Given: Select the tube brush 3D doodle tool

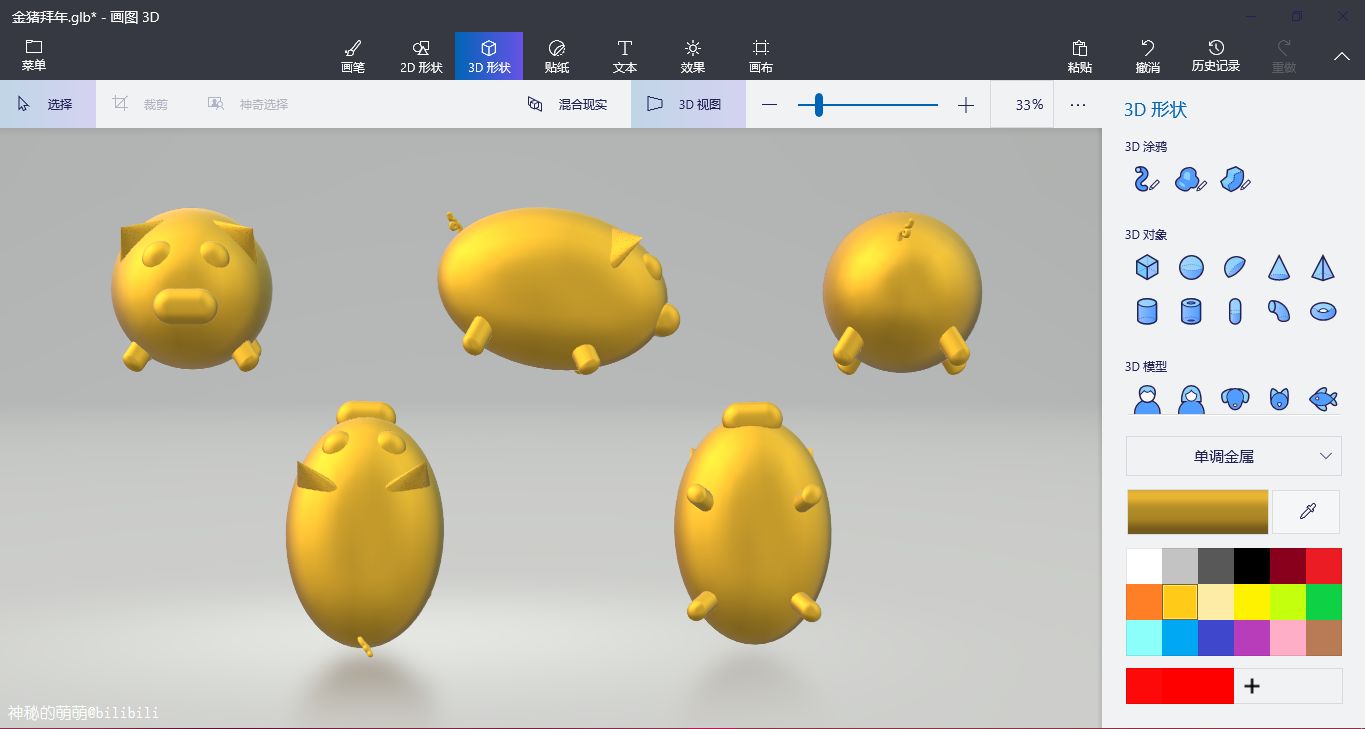Looking at the screenshot, I should (x=1147, y=179).
